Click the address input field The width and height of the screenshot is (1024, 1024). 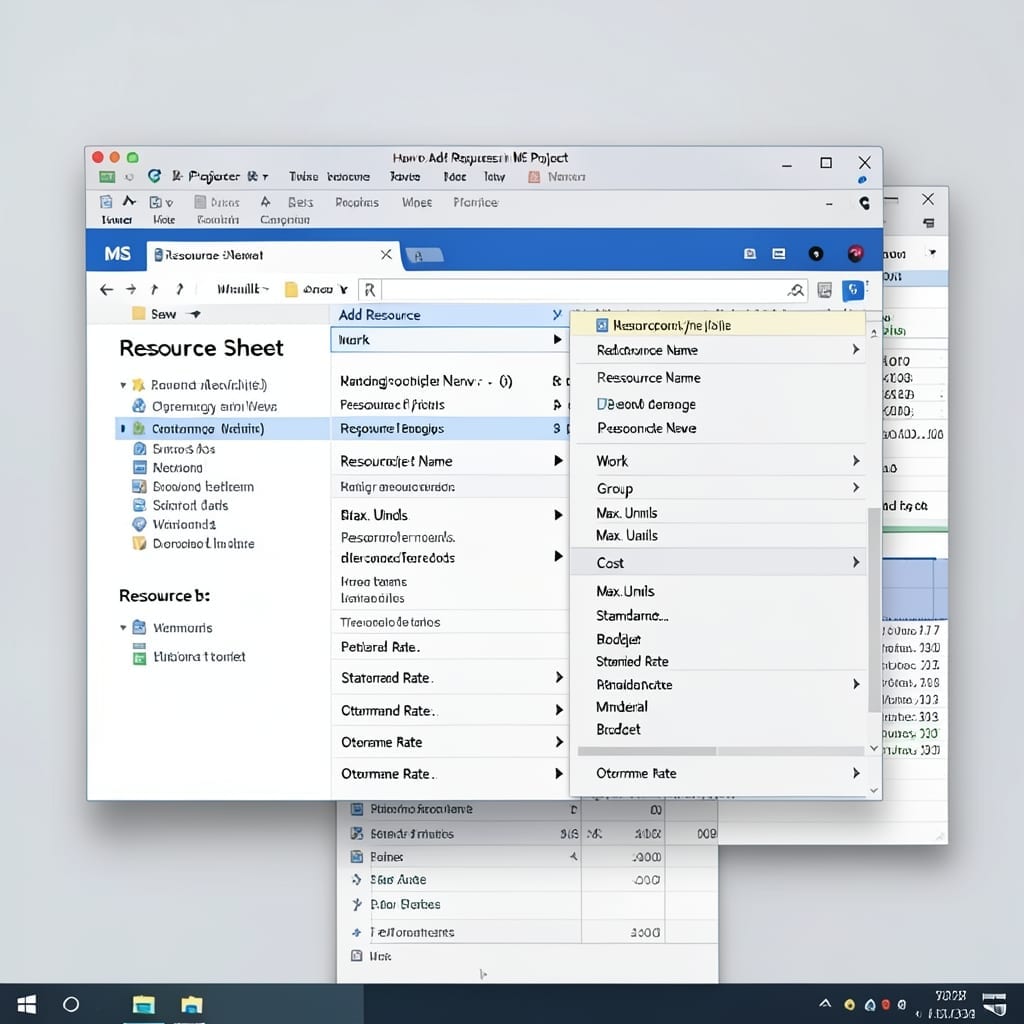(x=583, y=290)
